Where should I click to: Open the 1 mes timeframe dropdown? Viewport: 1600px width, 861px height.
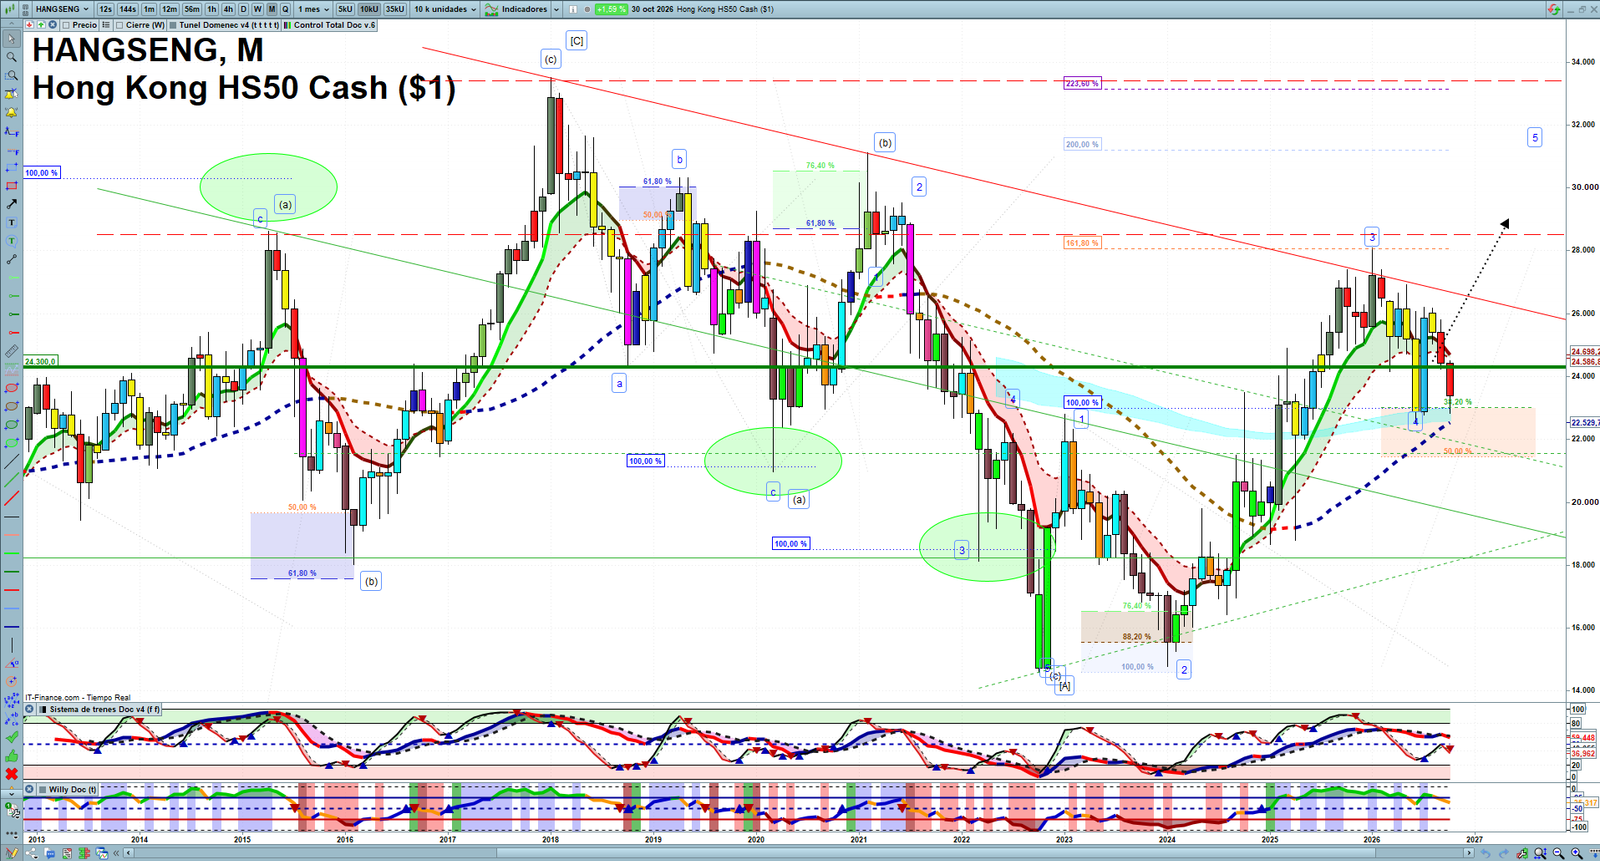pos(313,9)
